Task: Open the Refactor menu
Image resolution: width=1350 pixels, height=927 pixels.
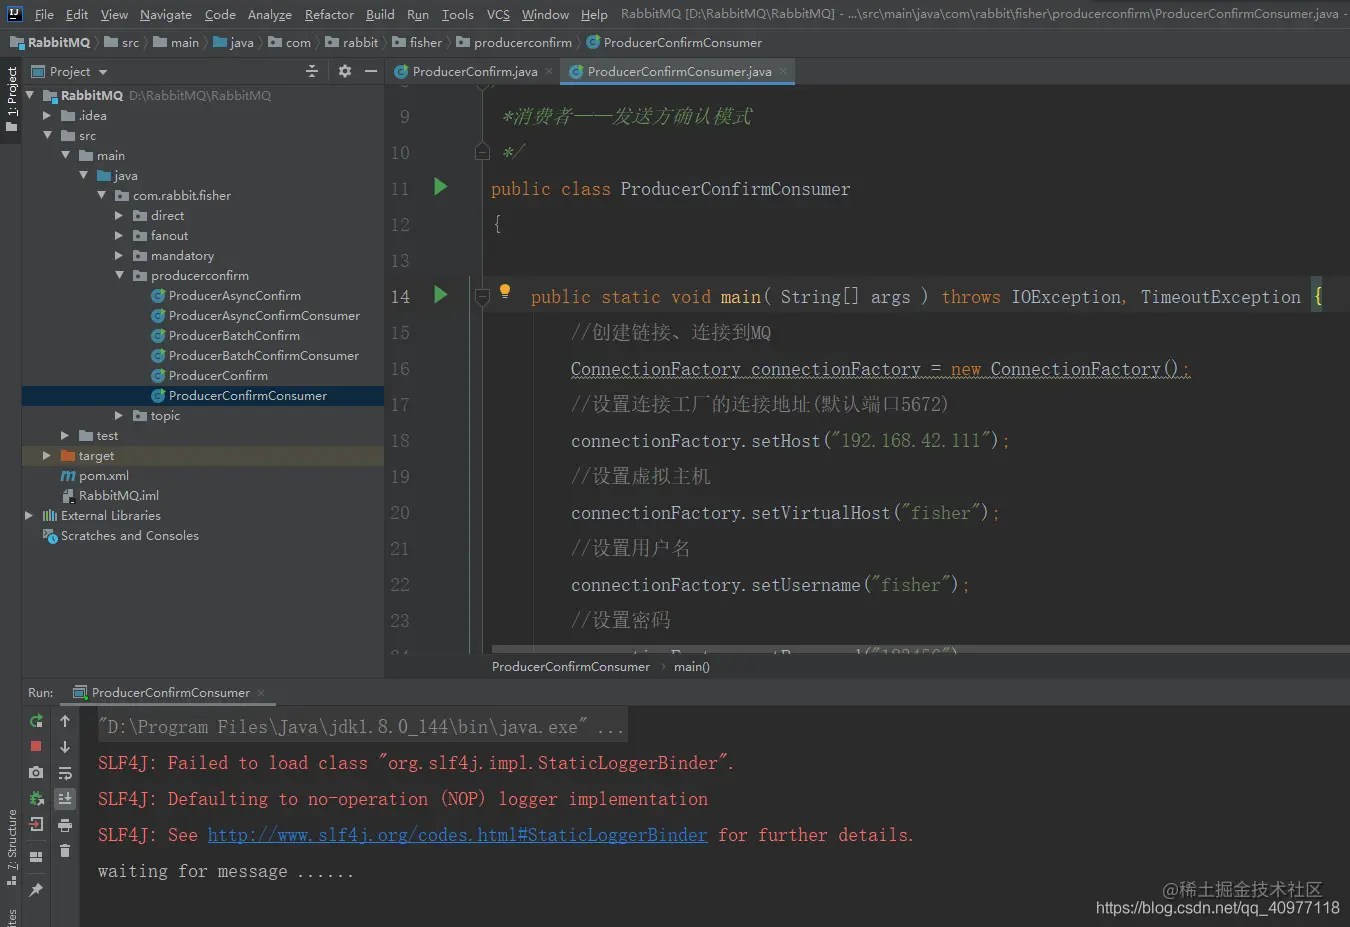Action: [329, 14]
